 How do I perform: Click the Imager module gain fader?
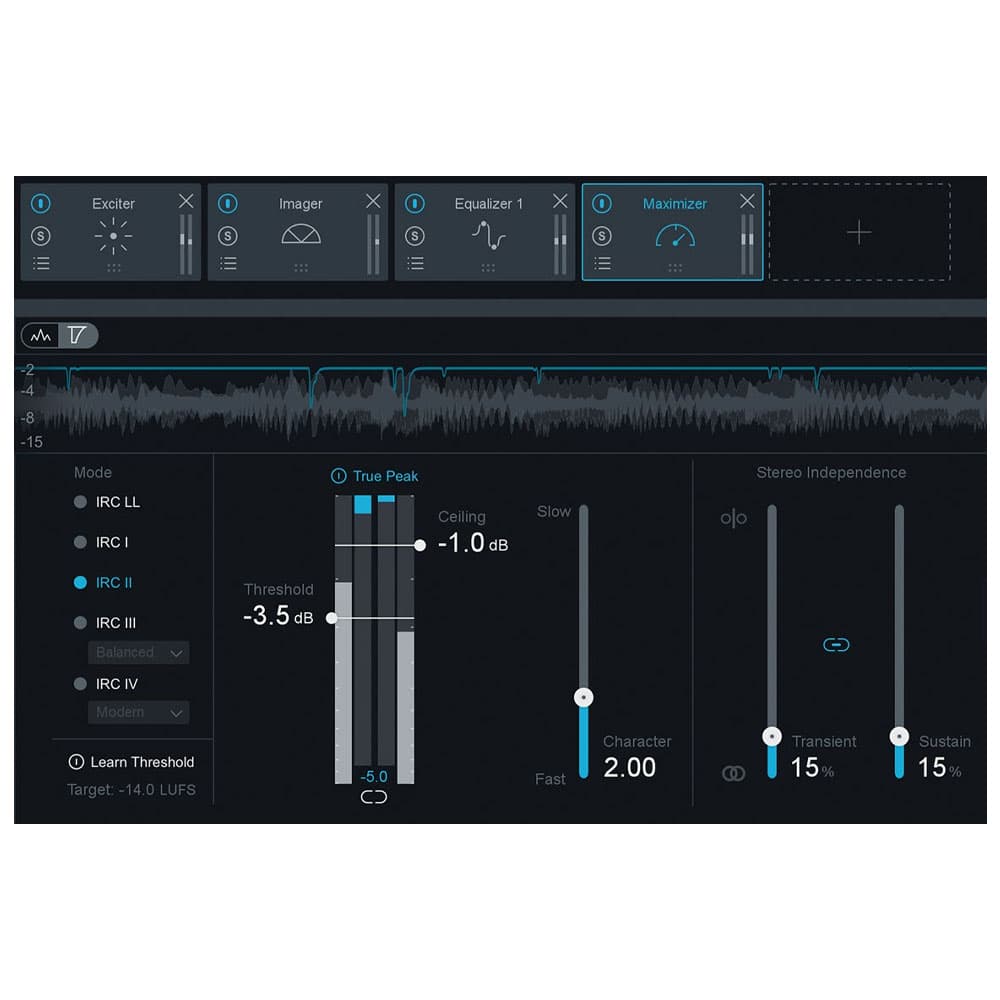(x=373, y=244)
